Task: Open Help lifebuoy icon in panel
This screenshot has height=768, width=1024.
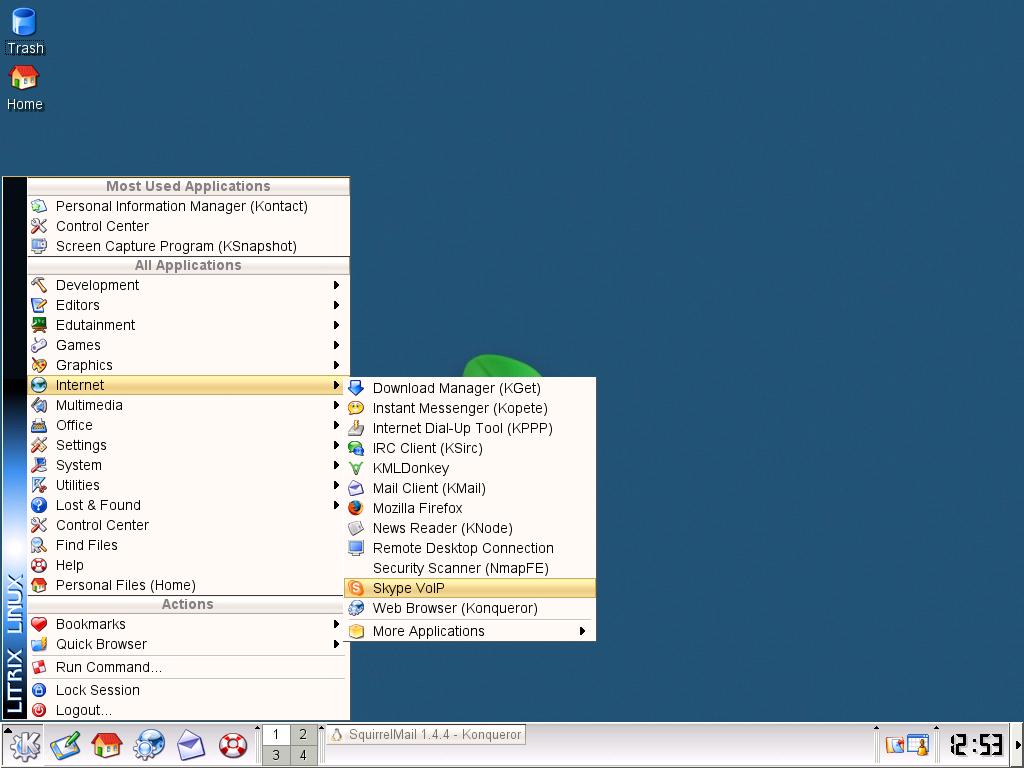Action: tap(232, 745)
